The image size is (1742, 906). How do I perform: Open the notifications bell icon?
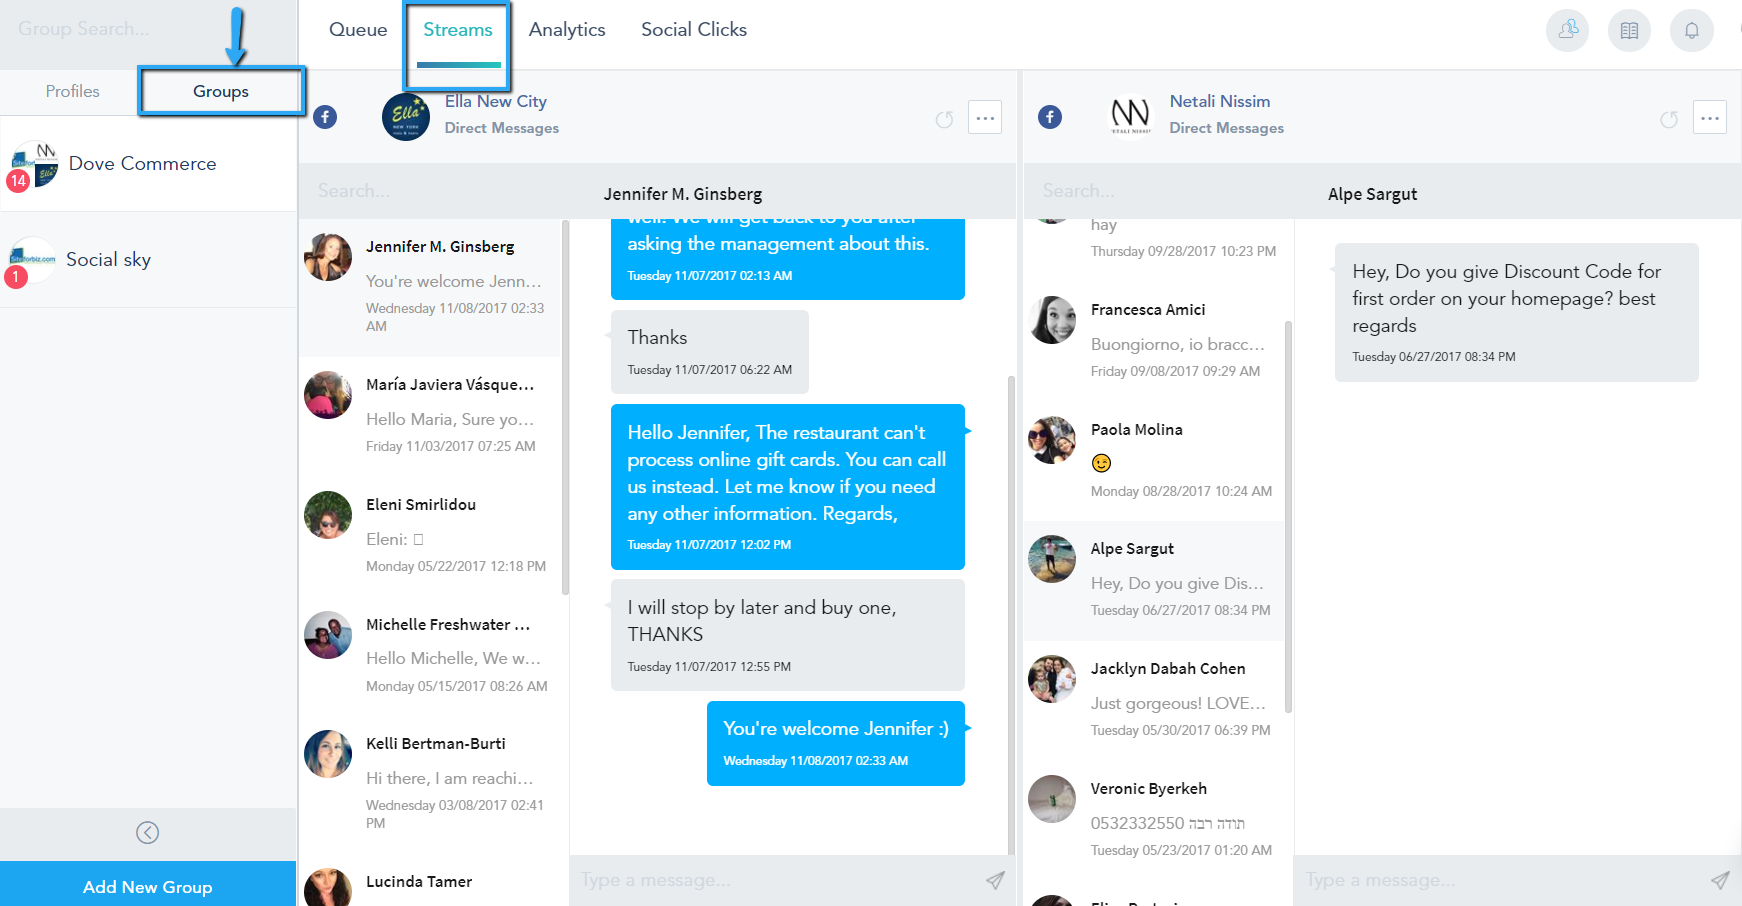tap(1692, 30)
